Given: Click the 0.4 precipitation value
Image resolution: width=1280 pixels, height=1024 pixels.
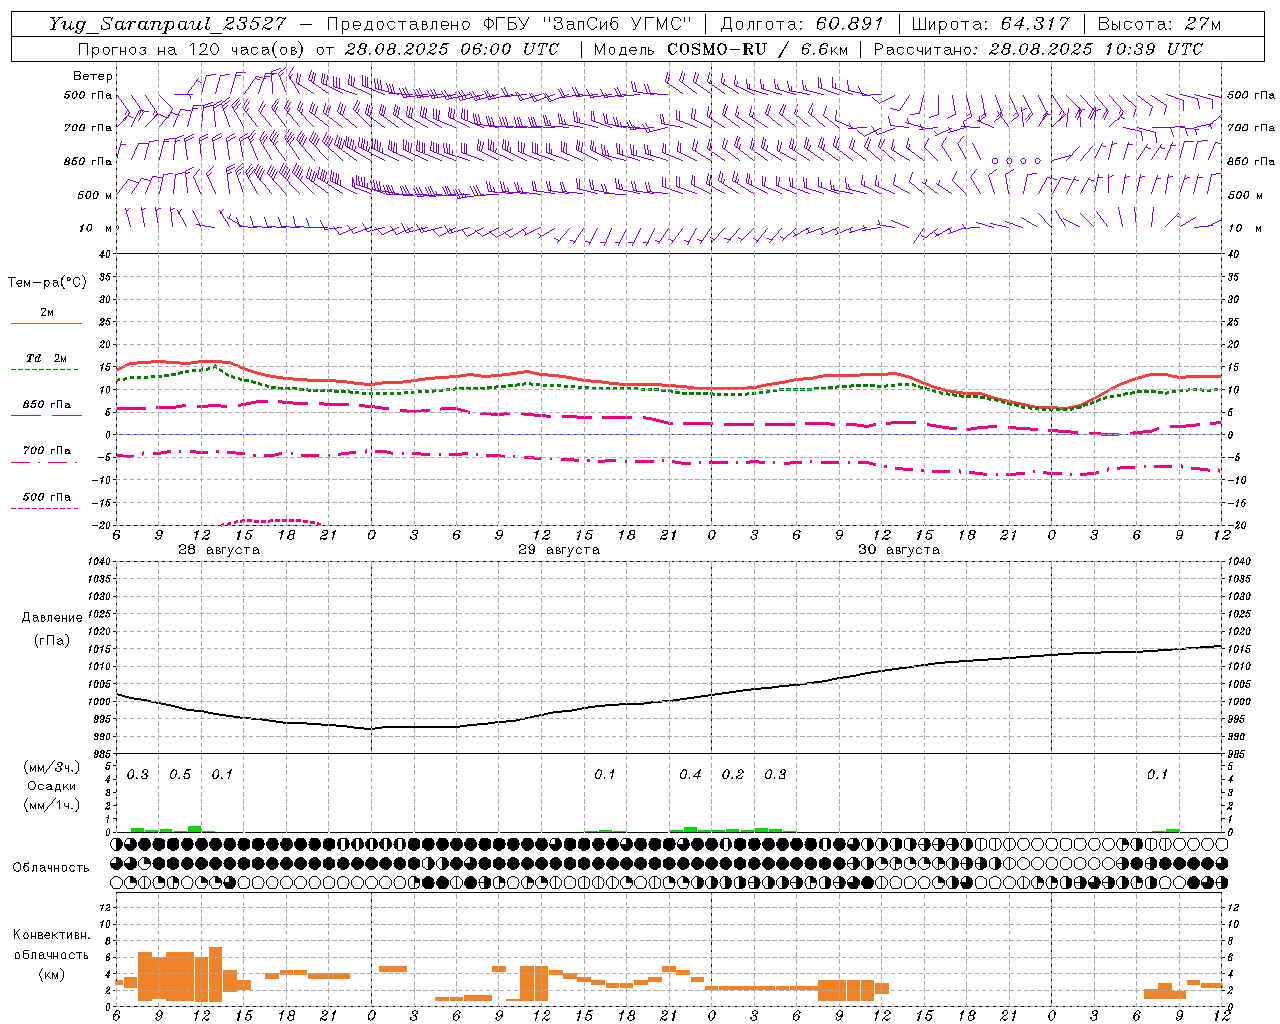Looking at the screenshot, I should [690, 775].
